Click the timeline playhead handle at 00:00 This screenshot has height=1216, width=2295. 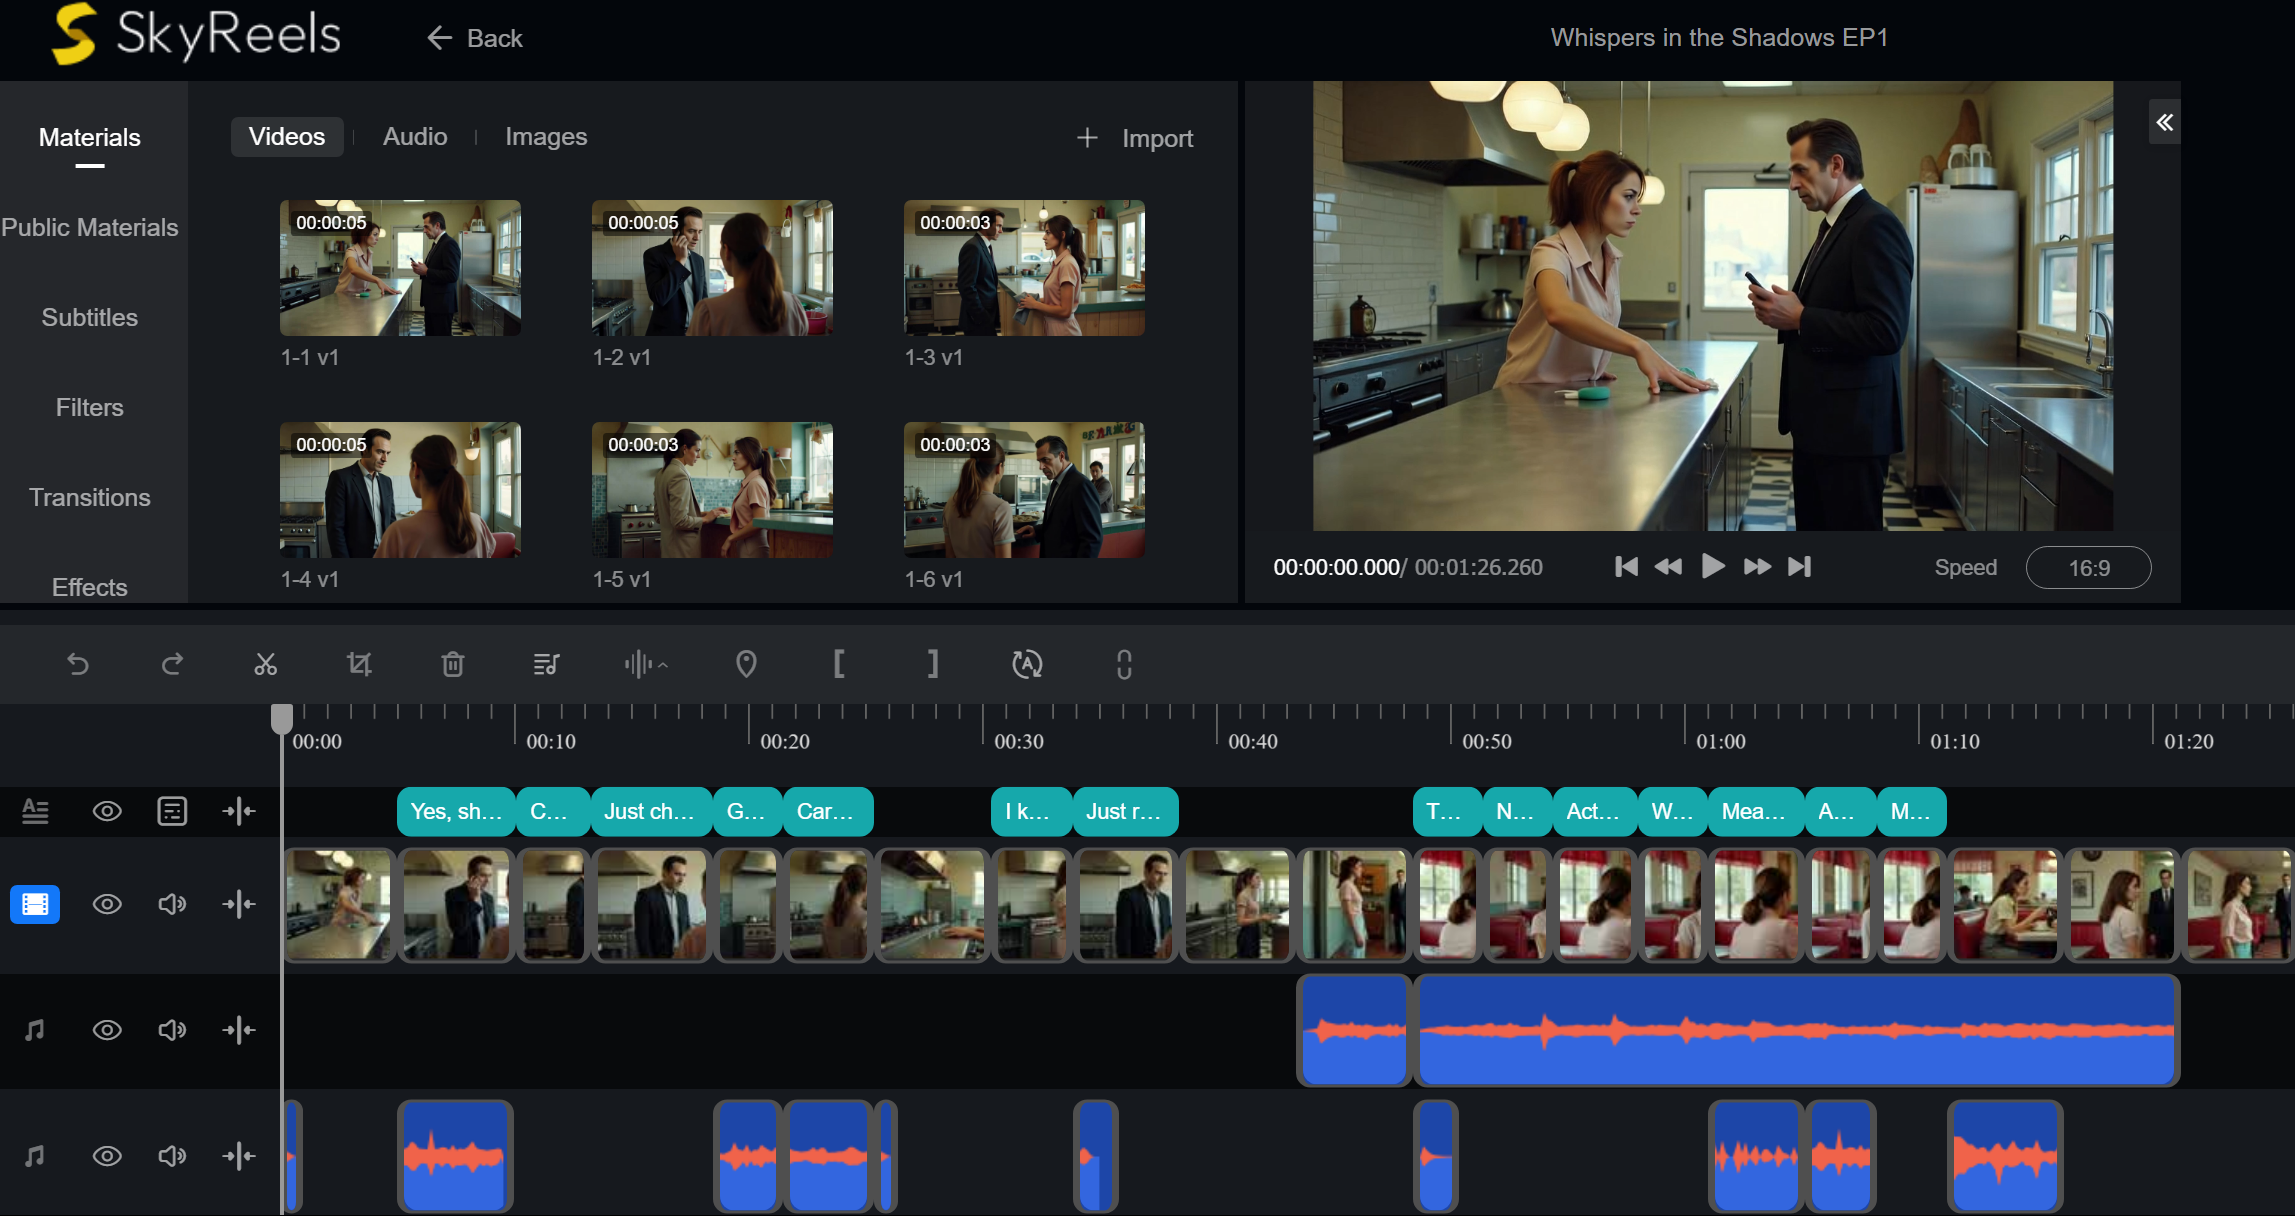coord(282,718)
